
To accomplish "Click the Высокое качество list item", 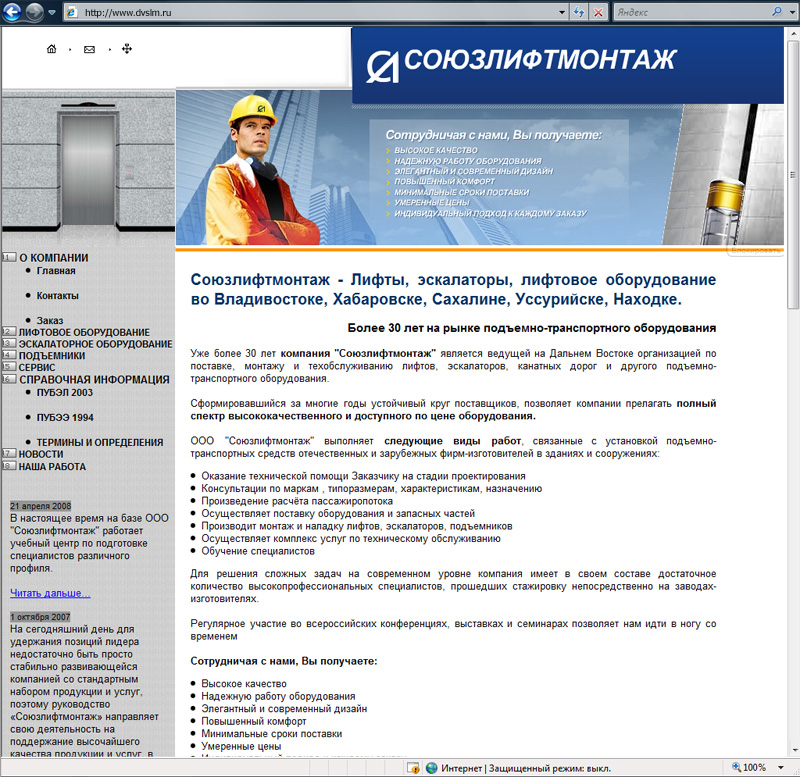I will (x=244, y=684).
